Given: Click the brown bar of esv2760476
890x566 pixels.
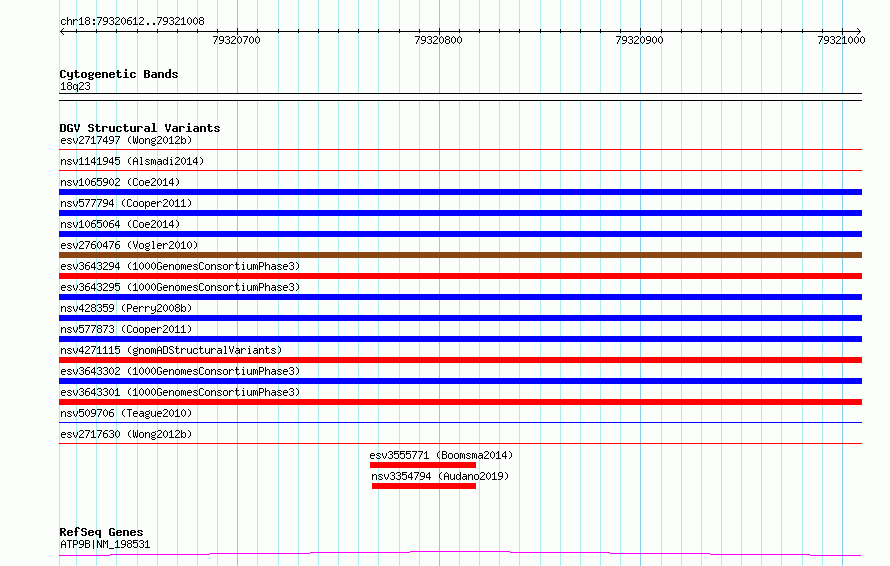Looking at the screenshot, I should point(460,255).
